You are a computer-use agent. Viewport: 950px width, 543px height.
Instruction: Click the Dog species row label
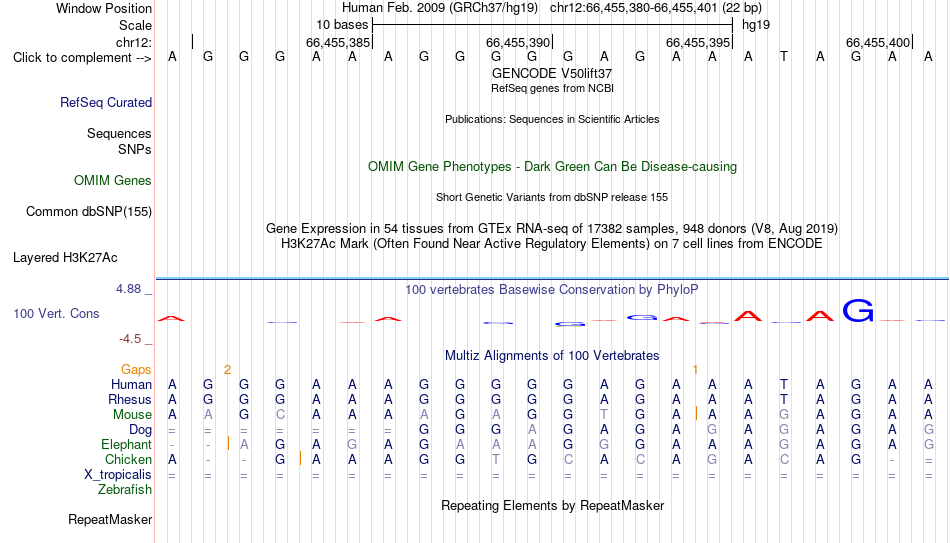141,430
